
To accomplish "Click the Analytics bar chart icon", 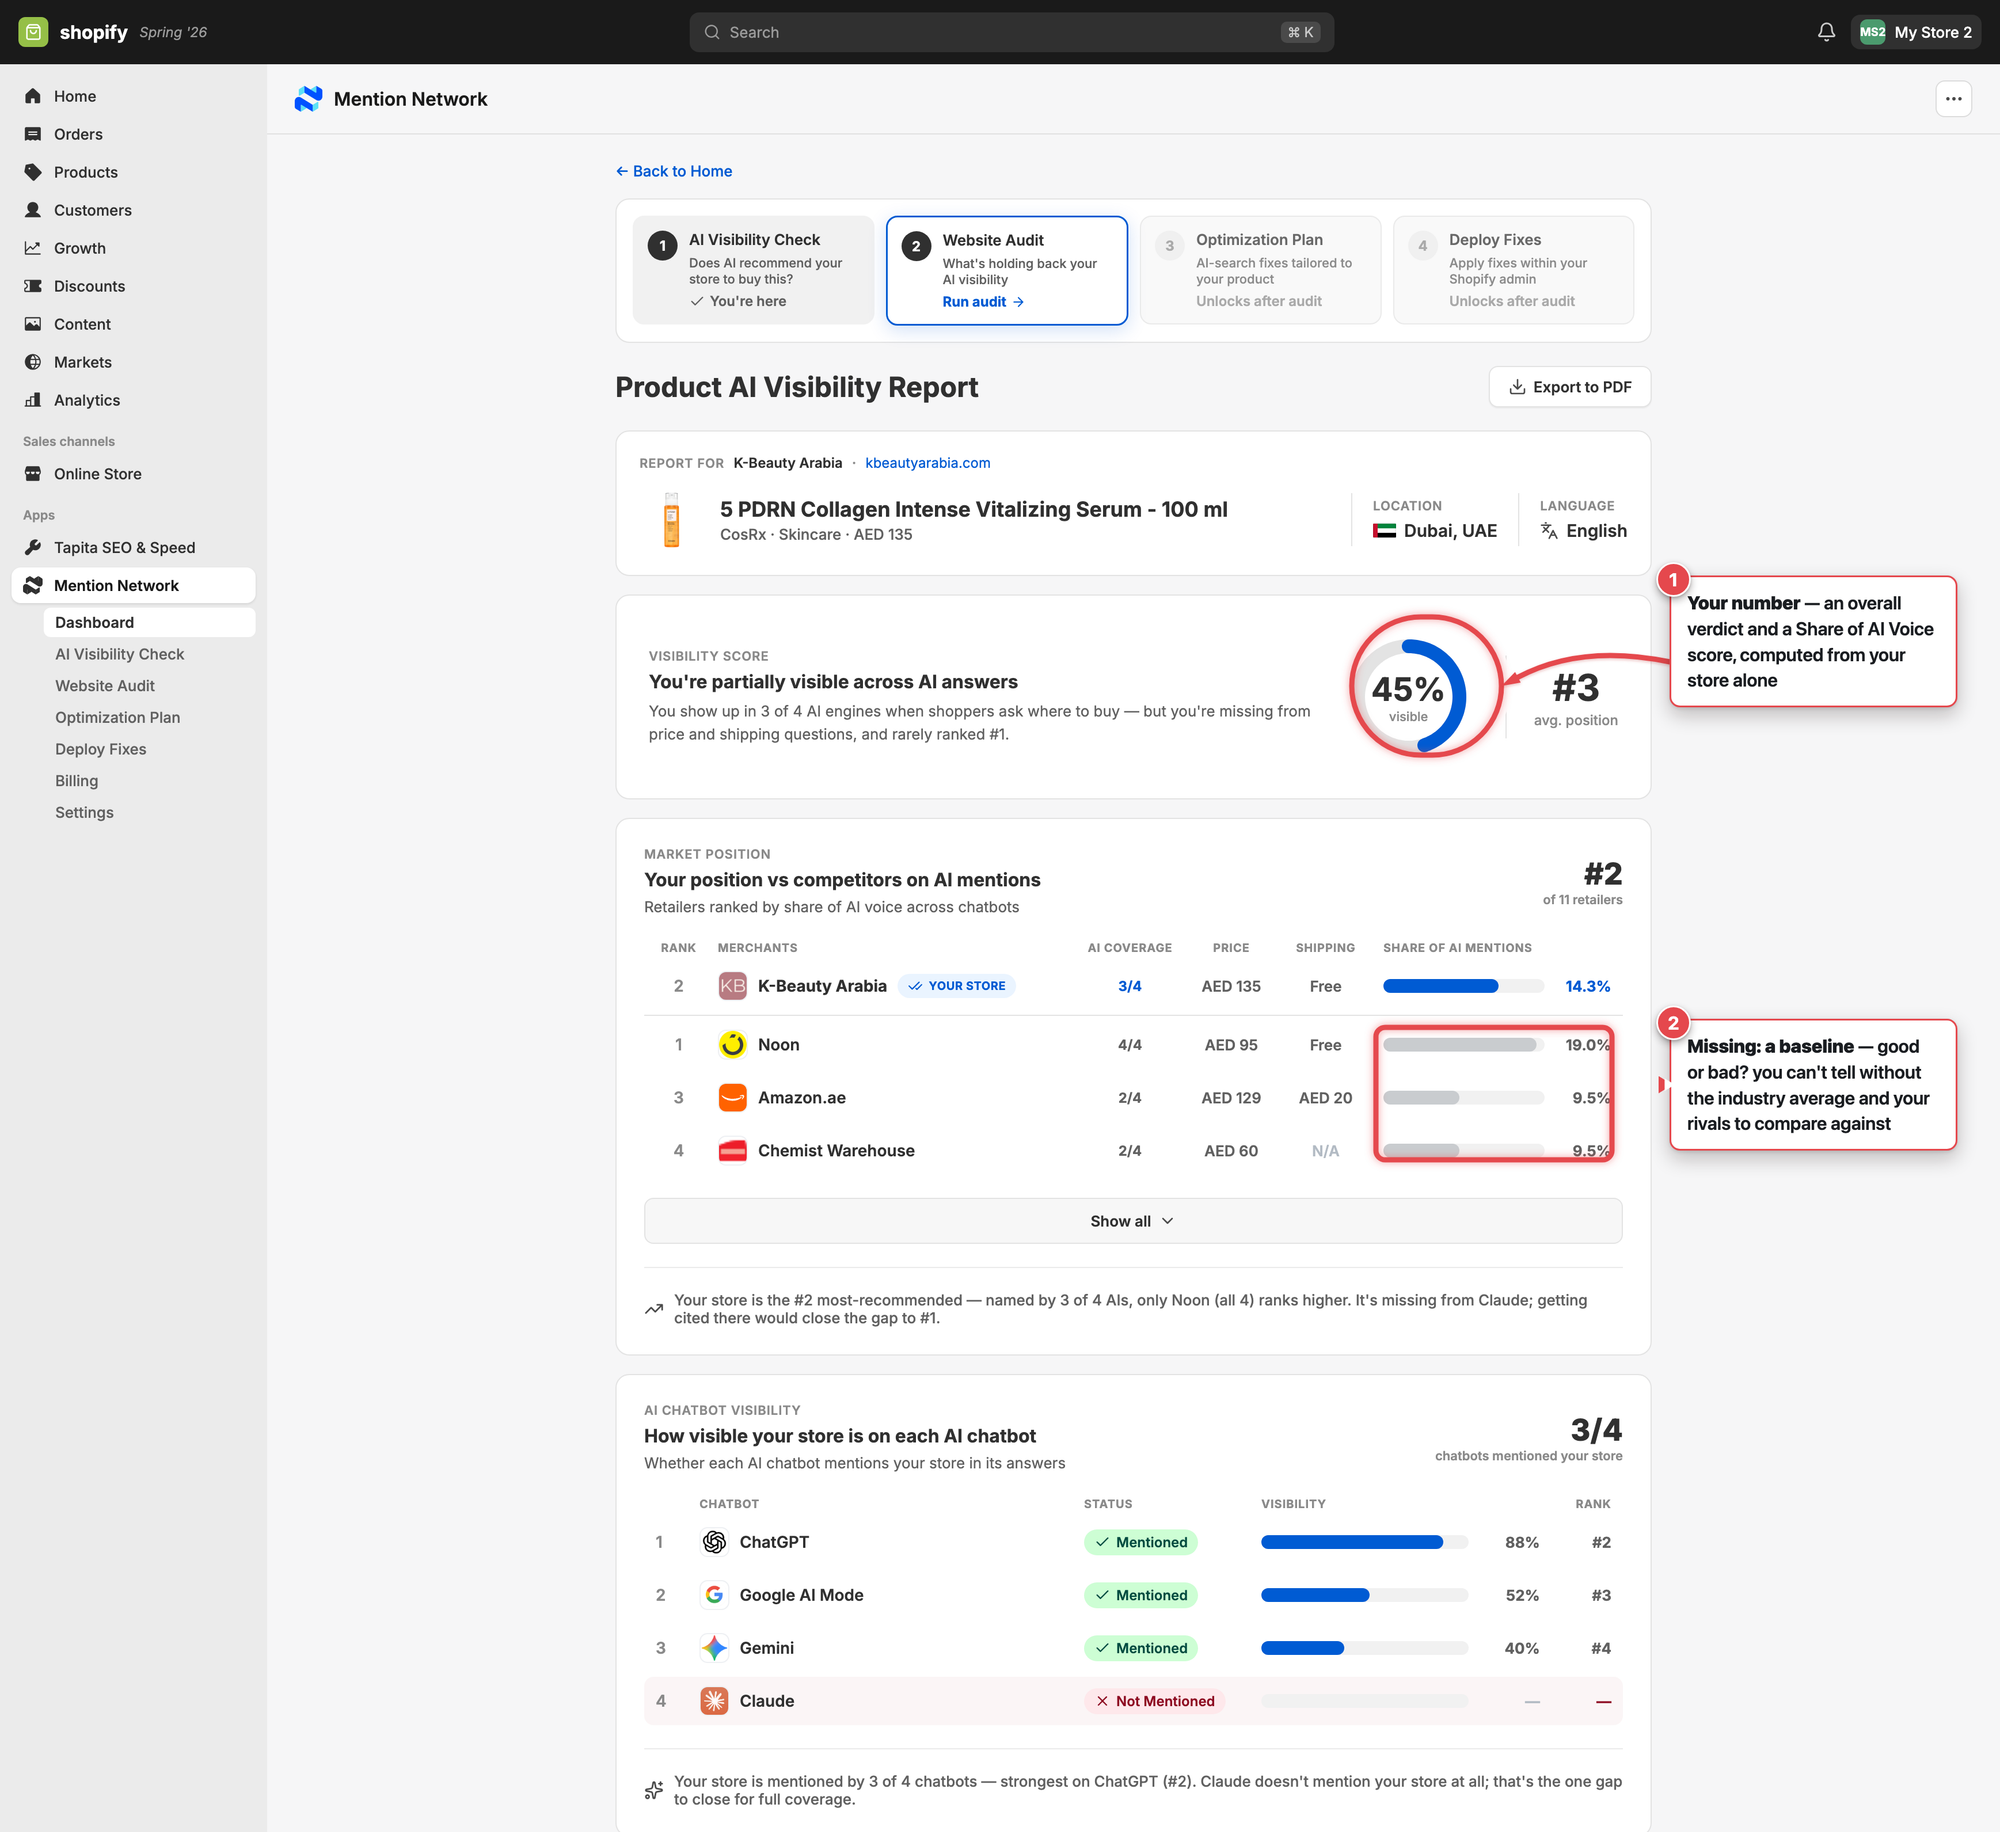I will (x=33, y=400).
